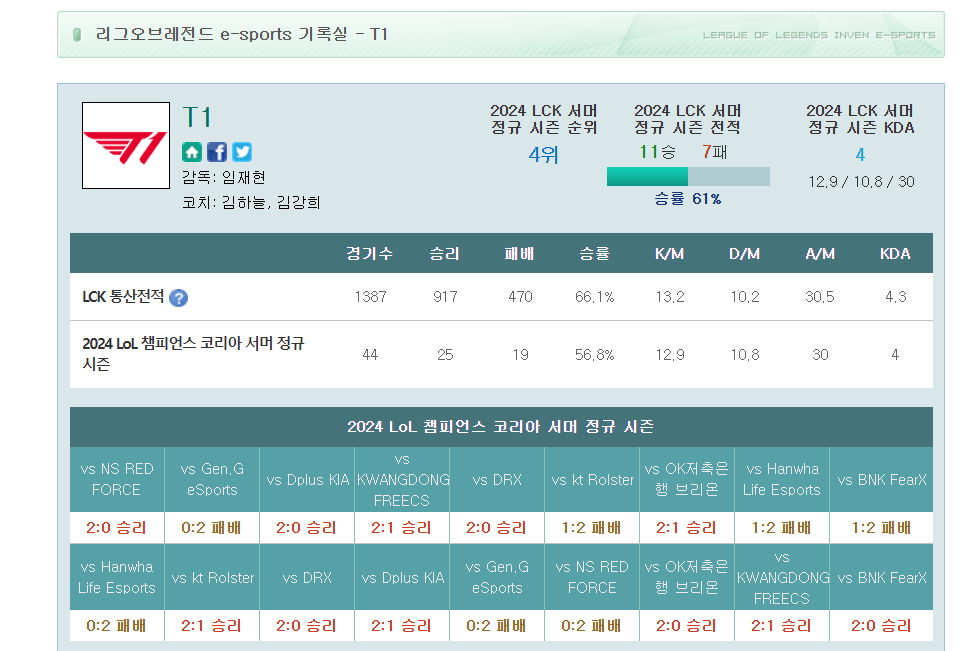Click the 승률 column header
Image resolution: width=977 pixels, height=651 pixels.
coord(594,254)
